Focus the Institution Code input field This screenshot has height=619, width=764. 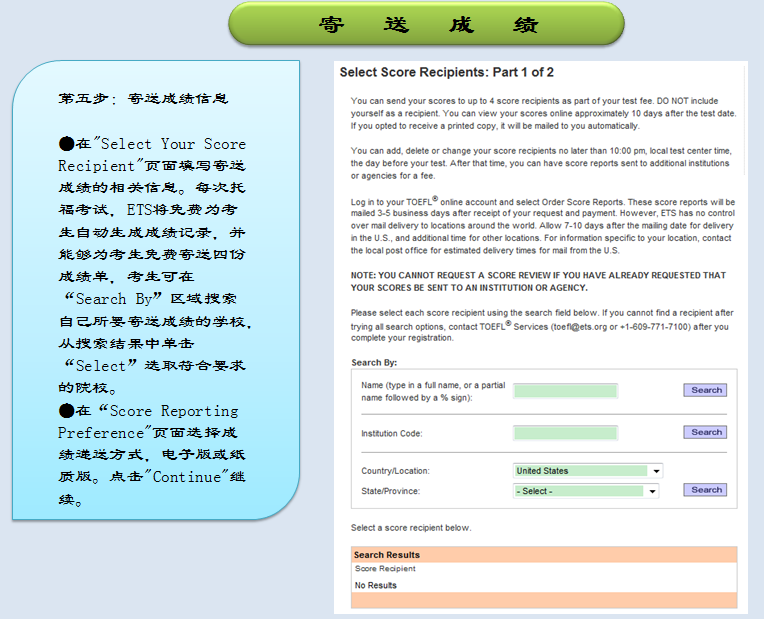coord(565,433)
